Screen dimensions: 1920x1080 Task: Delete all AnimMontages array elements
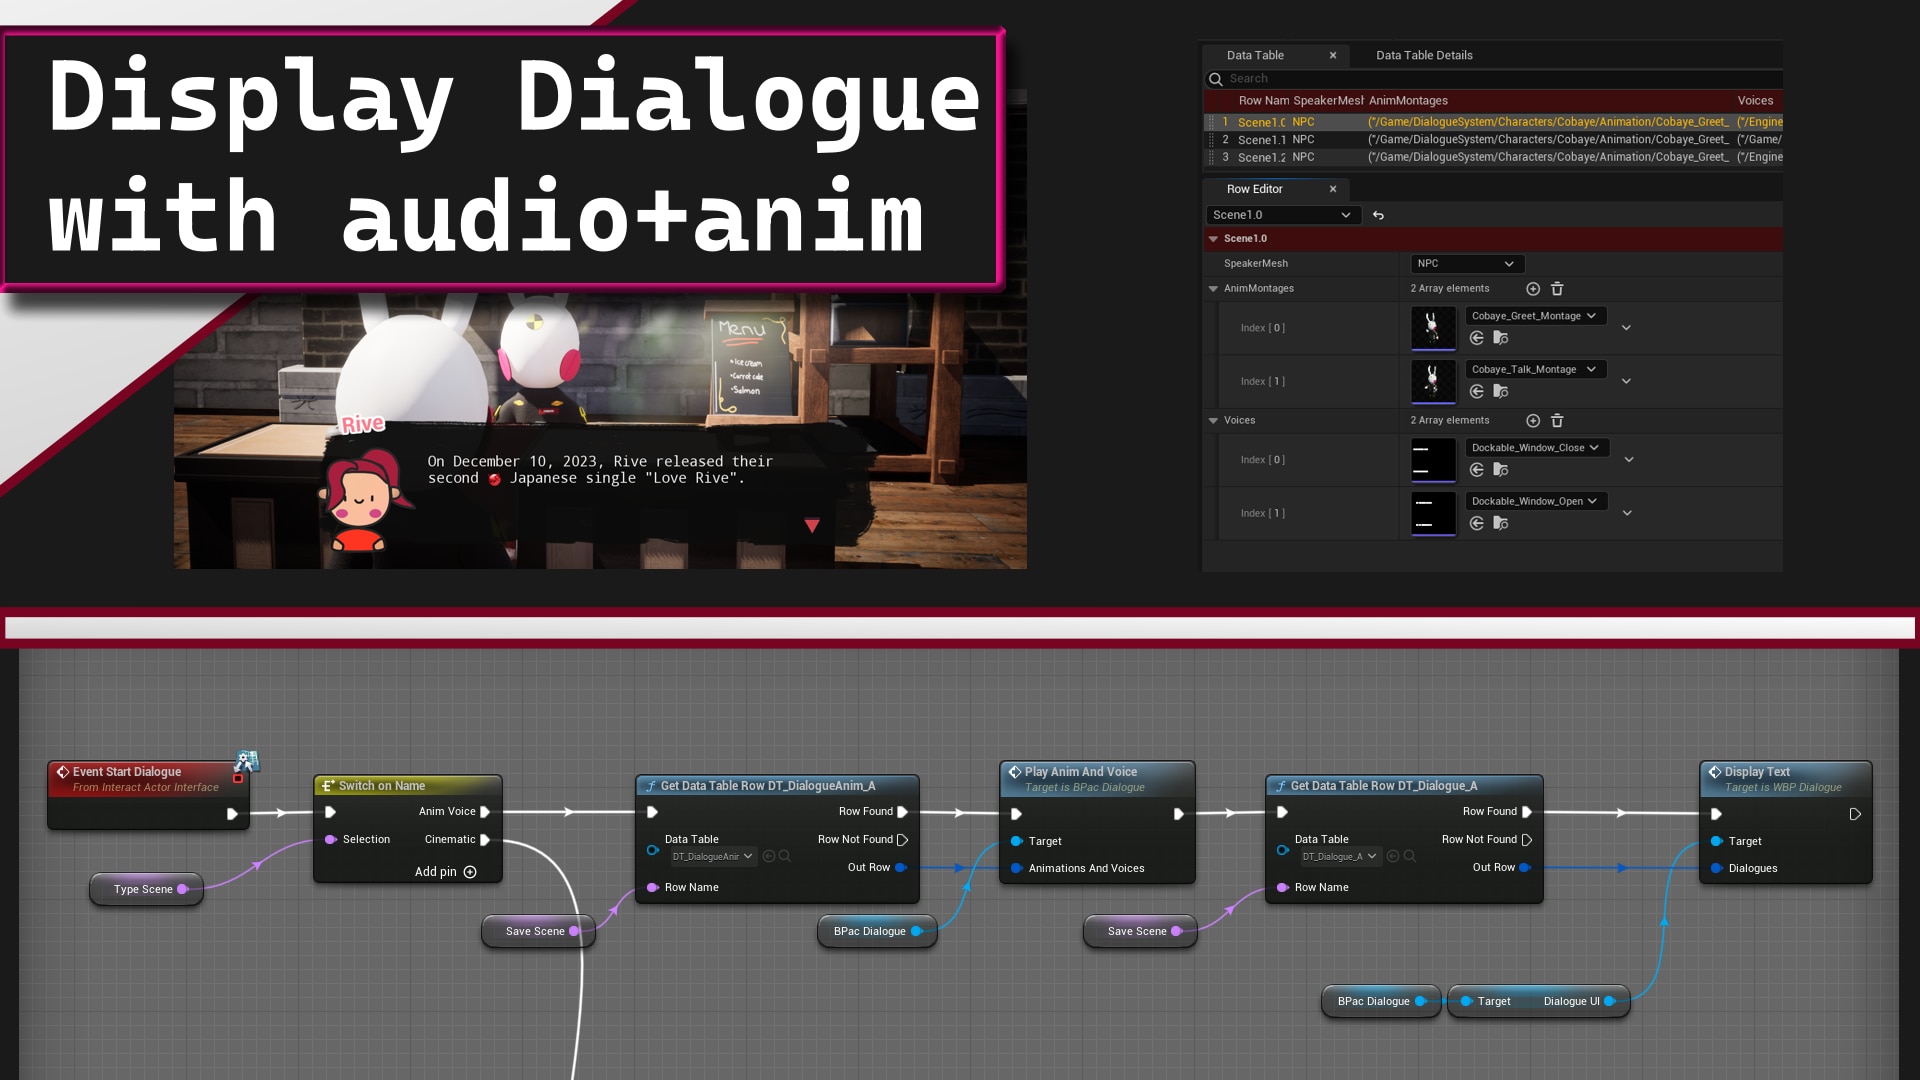point(1558,288)
